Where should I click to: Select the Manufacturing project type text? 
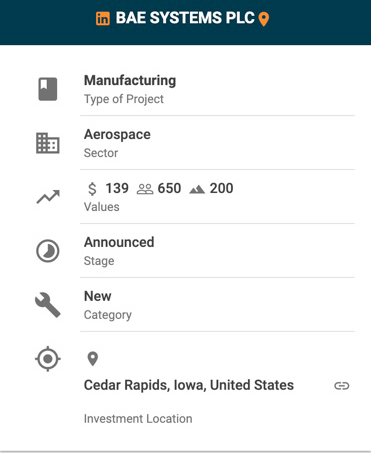tap(130, 81)
